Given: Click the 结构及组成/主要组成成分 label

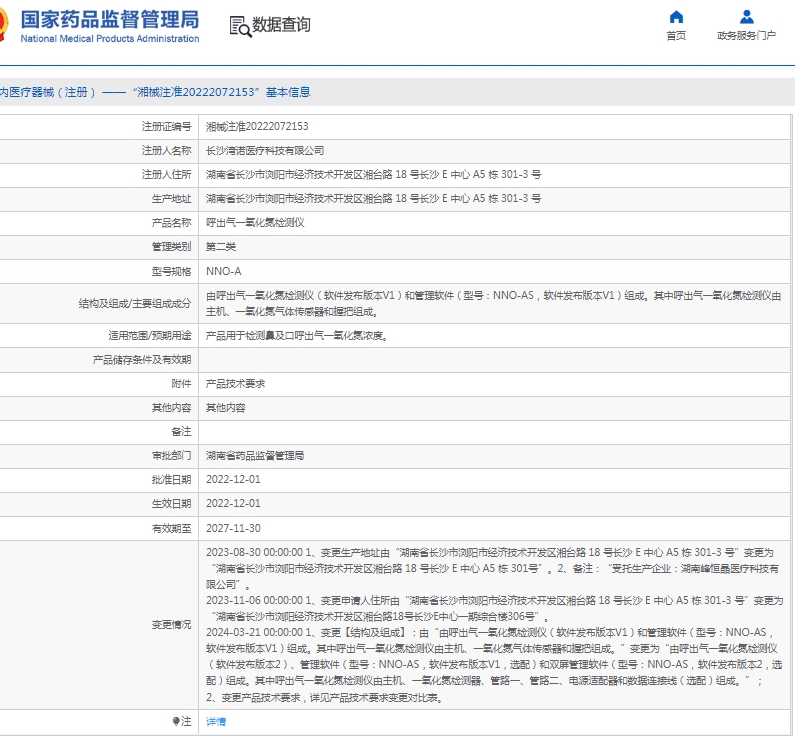Looking at the screenshot, I should [135, 303].
